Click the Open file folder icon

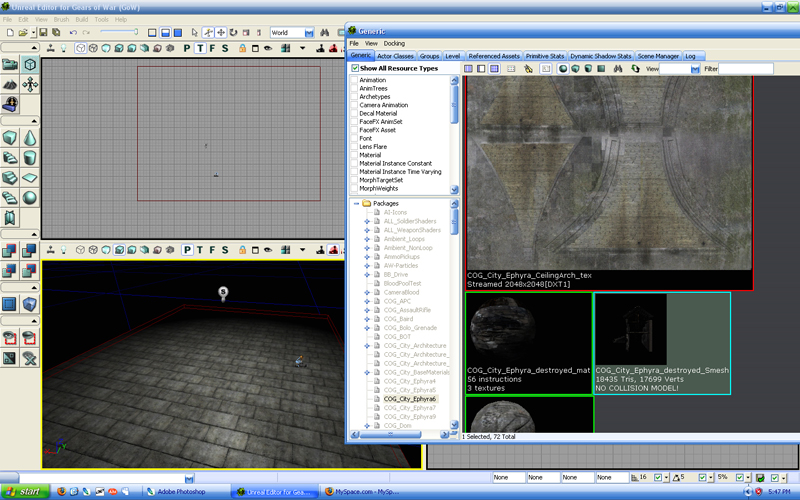tap(22, 32)
